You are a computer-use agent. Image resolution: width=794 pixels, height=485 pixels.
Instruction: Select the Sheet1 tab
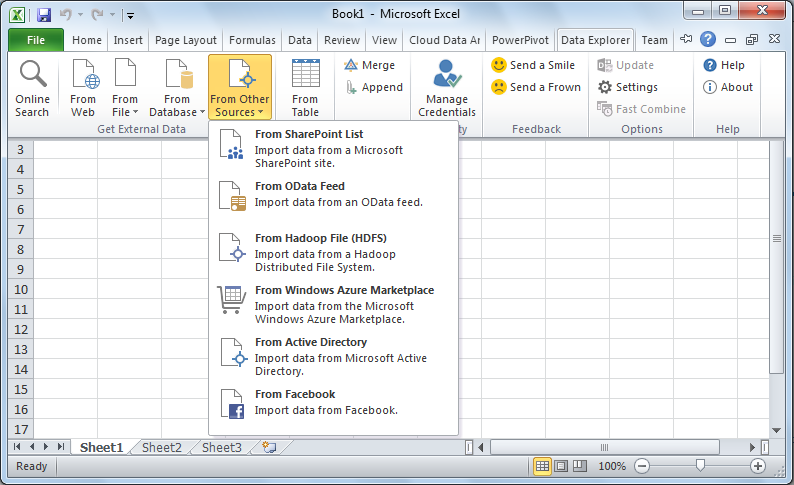pyautogui.click(x=101, y=448)
